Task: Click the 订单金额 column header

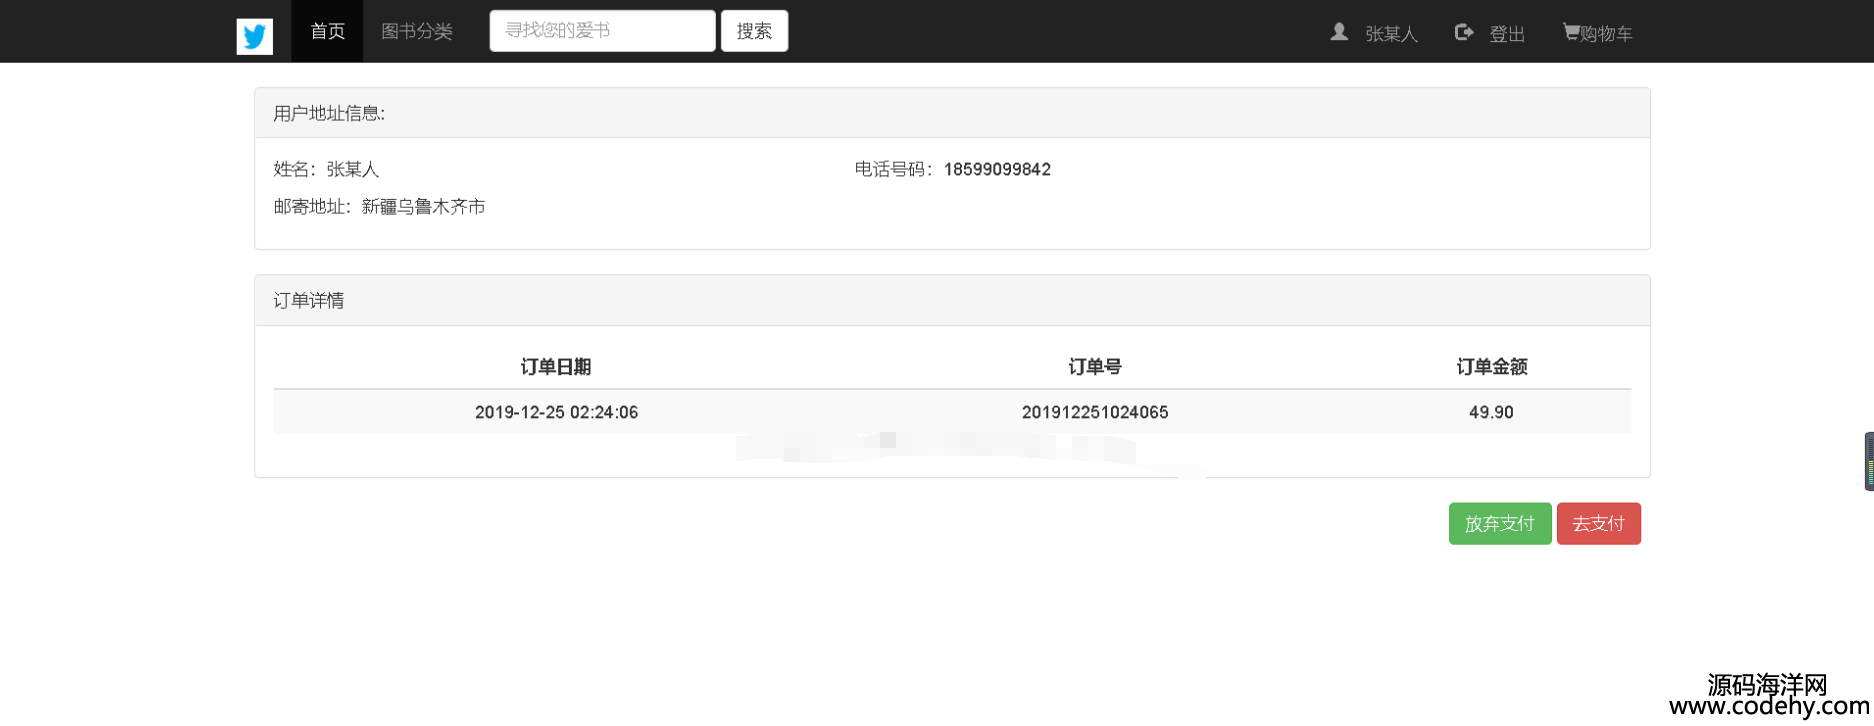Action: [1491, 367]
